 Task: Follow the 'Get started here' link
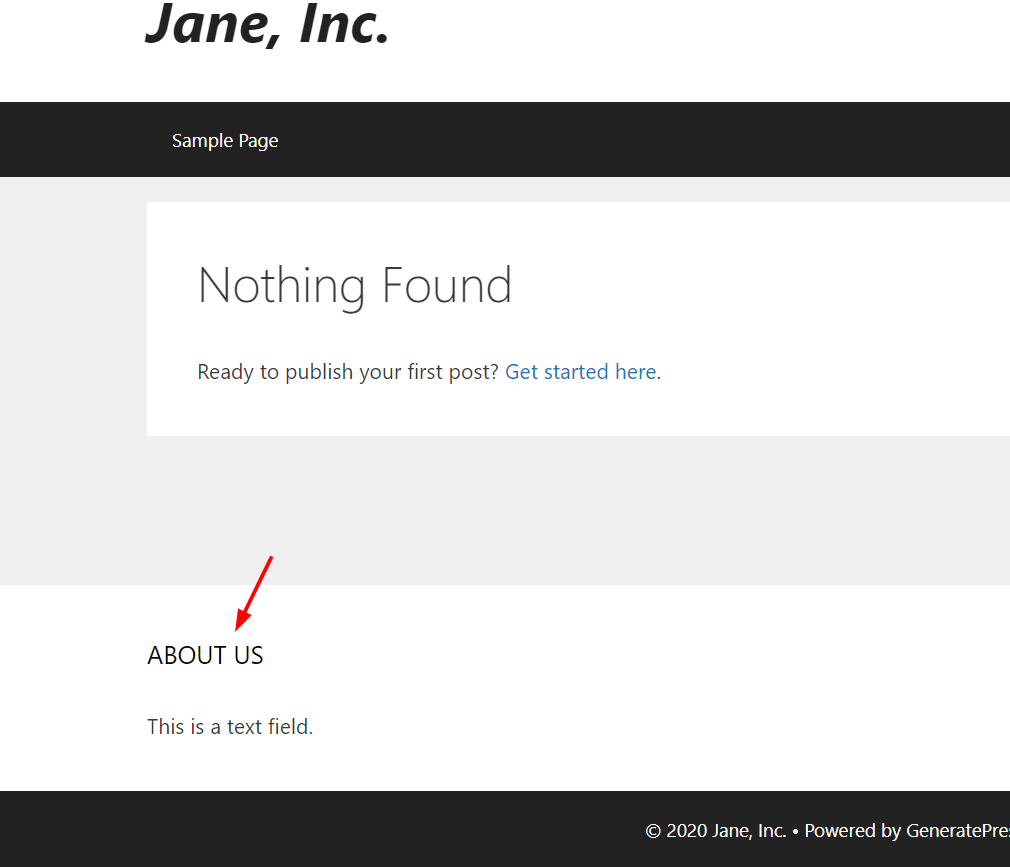tap(580, 372)
